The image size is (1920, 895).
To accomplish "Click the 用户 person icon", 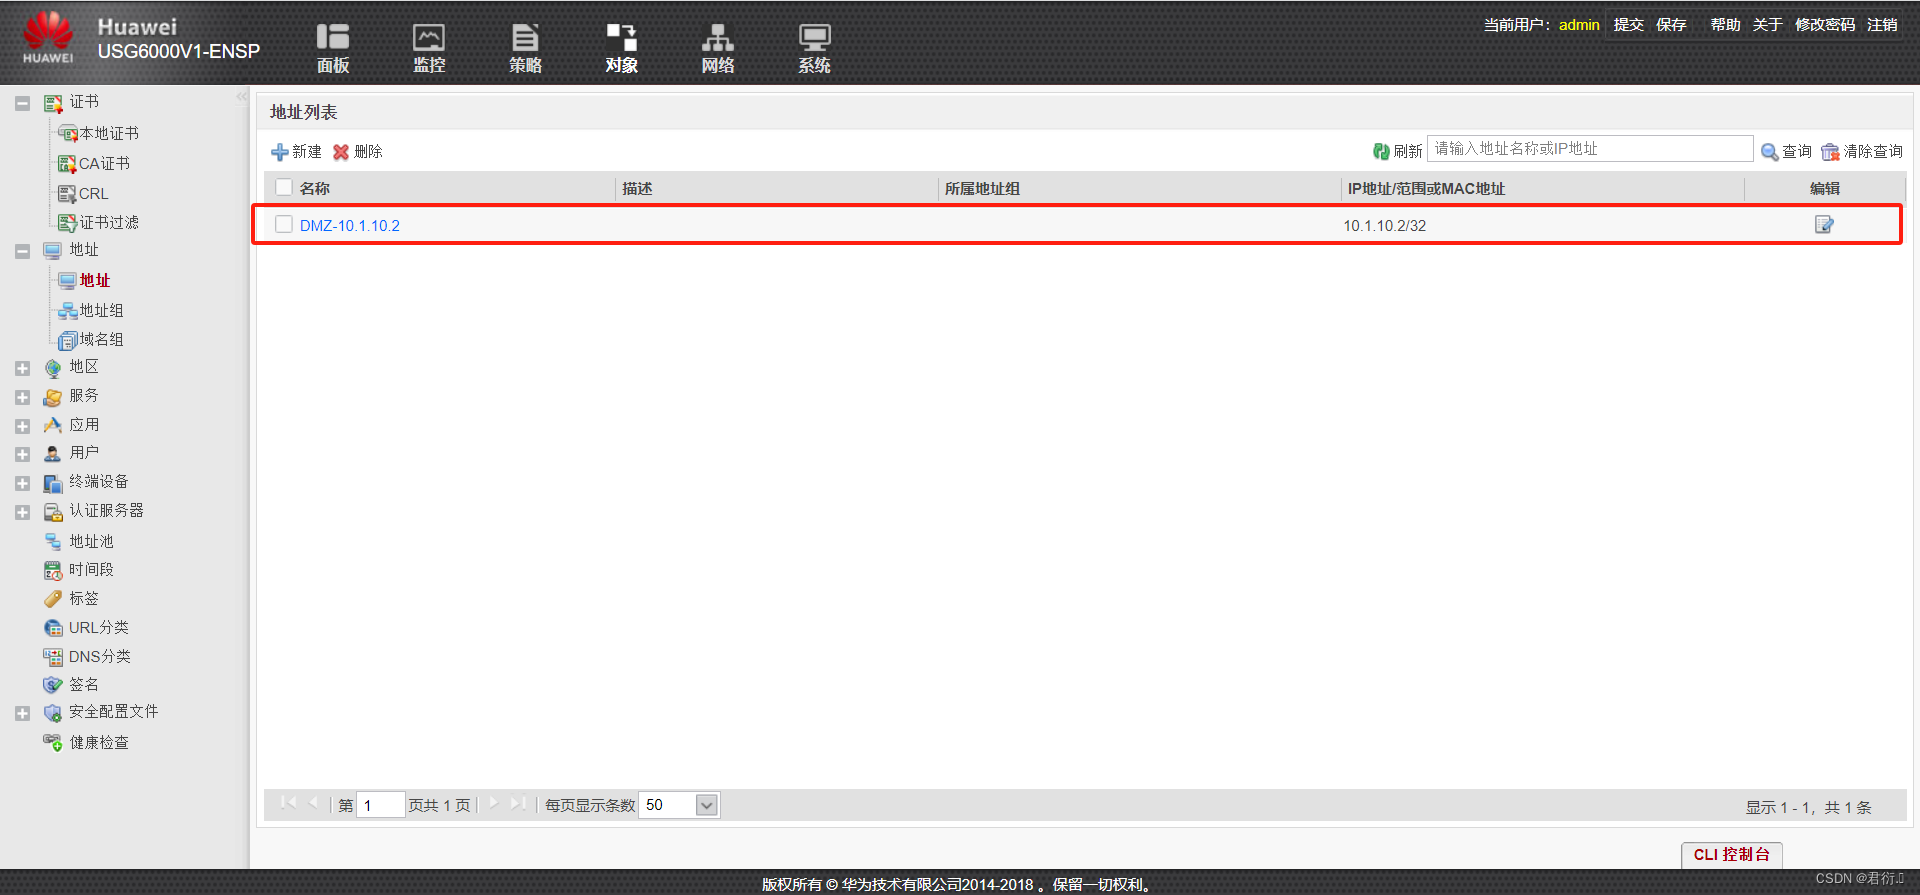I will (x=53, y=454).
